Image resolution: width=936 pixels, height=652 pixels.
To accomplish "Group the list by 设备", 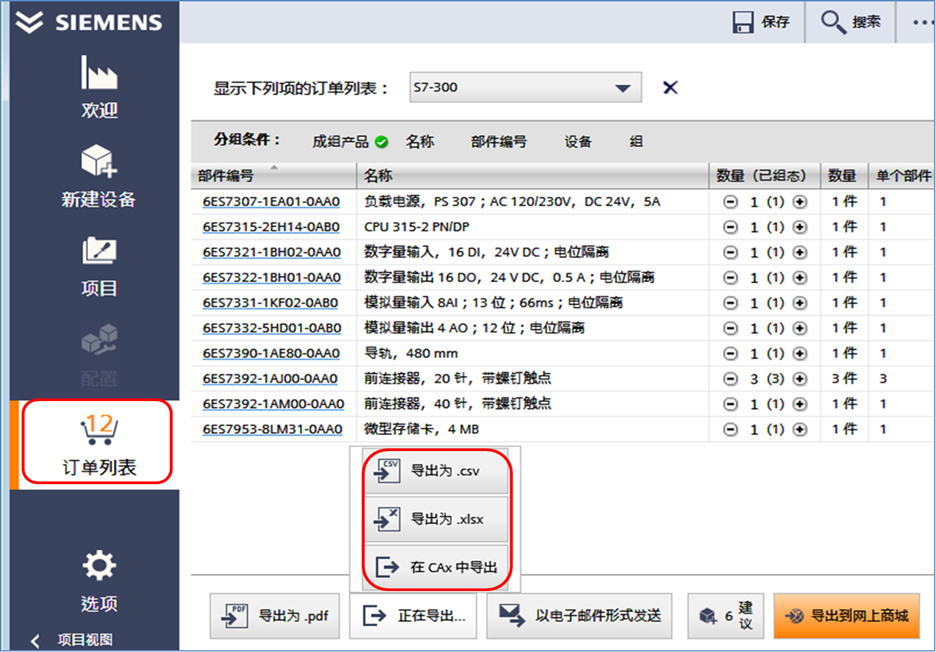I will (x=578, y=142).
